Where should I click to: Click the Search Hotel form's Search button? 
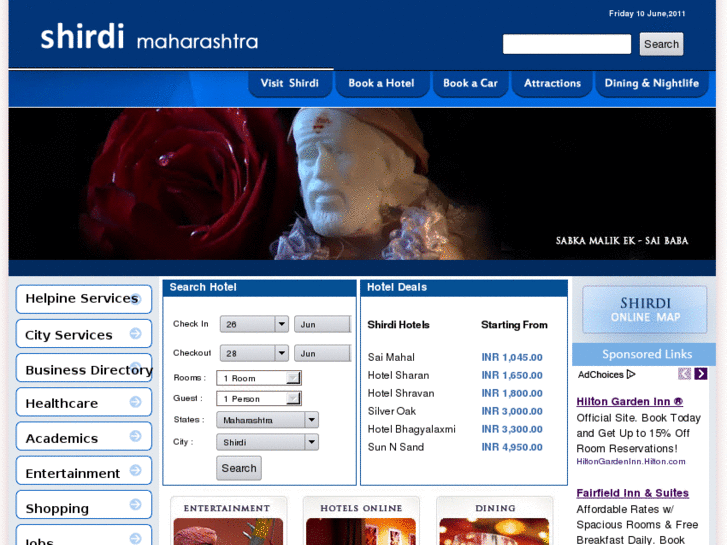pos(239,468)
